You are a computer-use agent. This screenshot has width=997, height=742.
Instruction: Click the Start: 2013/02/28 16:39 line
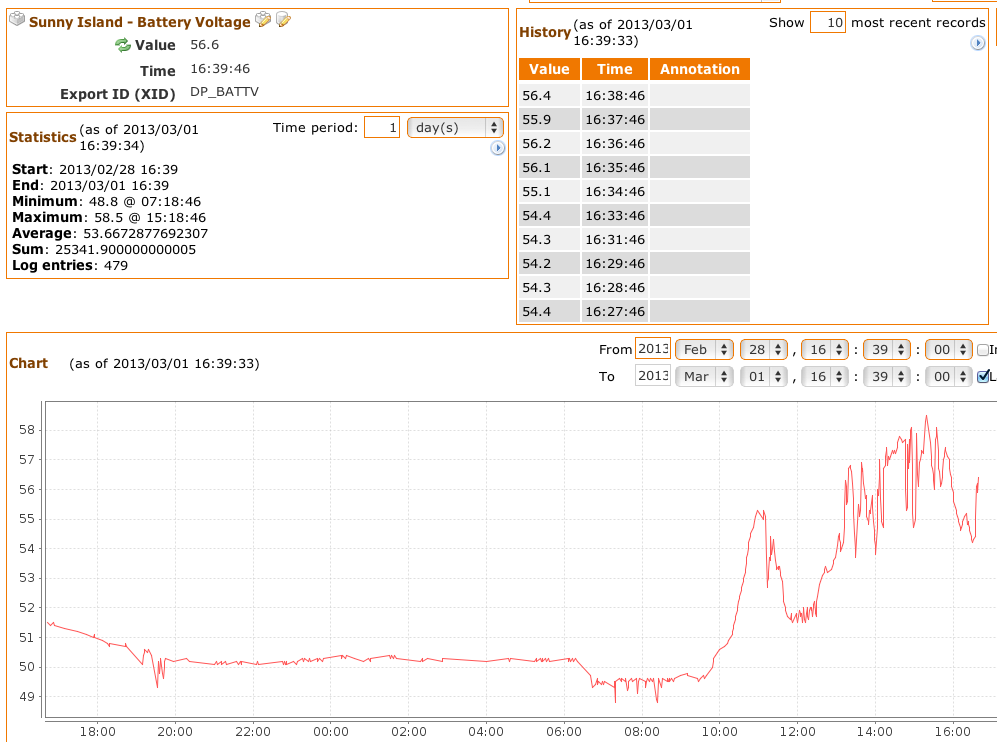95,170
